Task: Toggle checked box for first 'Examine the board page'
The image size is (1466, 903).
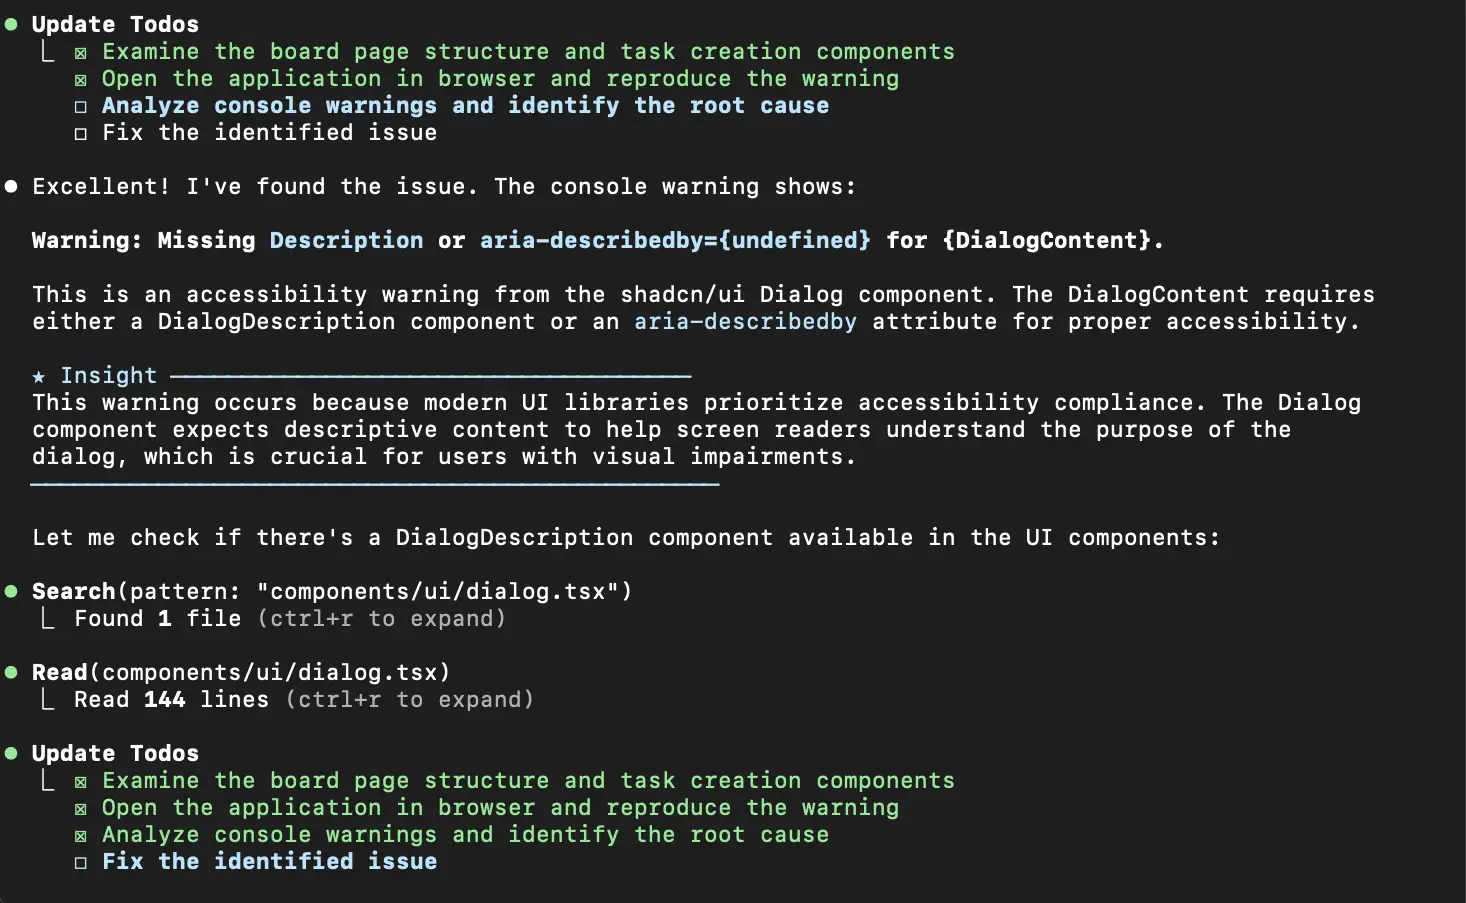Action: click(x=81, y=53)
